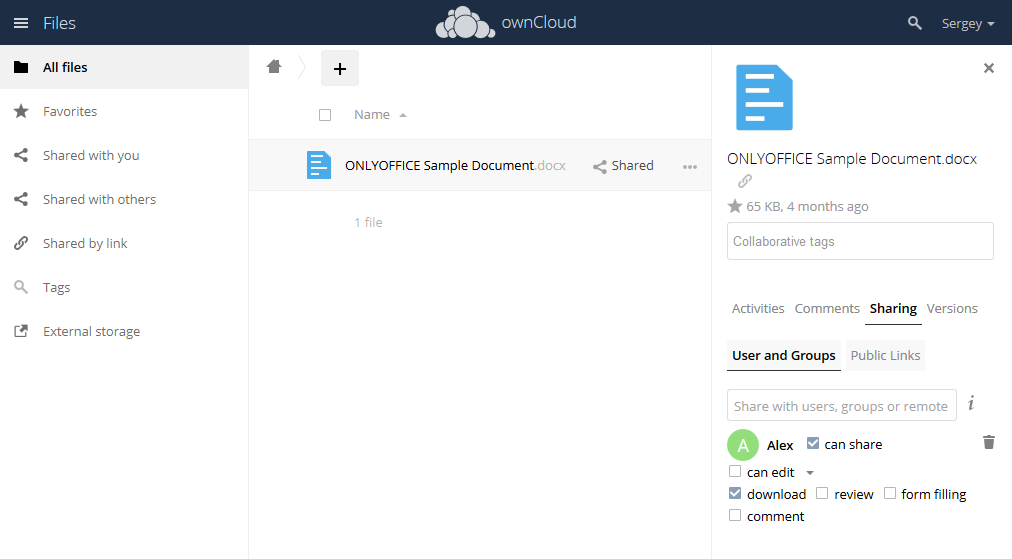This screenshot has width=1012, height=559.
Task: Sort files by Name column
Action: pos(372,115)
